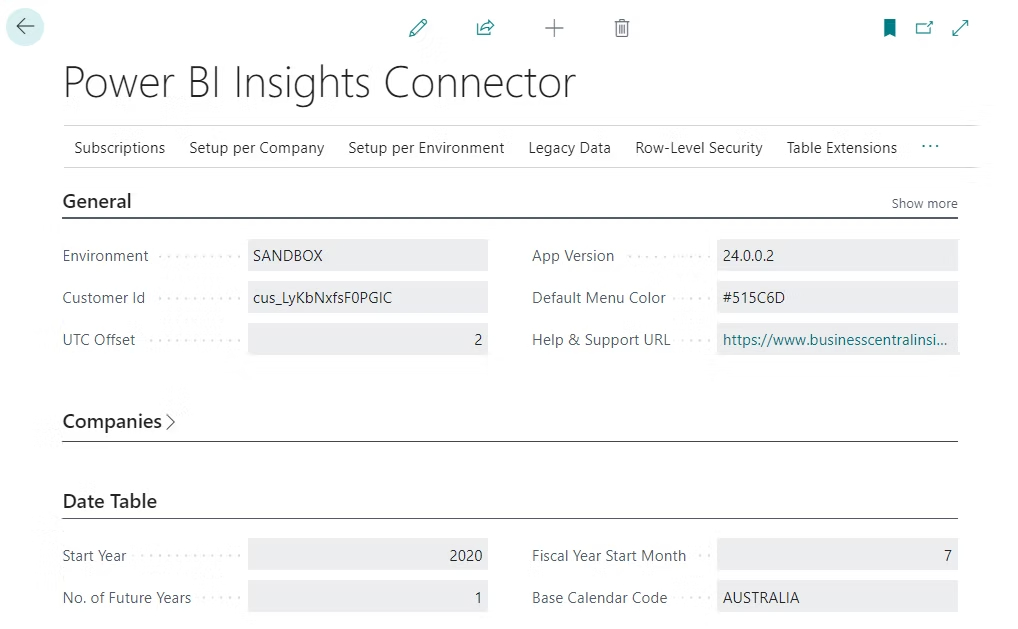Select Base Calendar Code field AUSTRALIA

838,597
